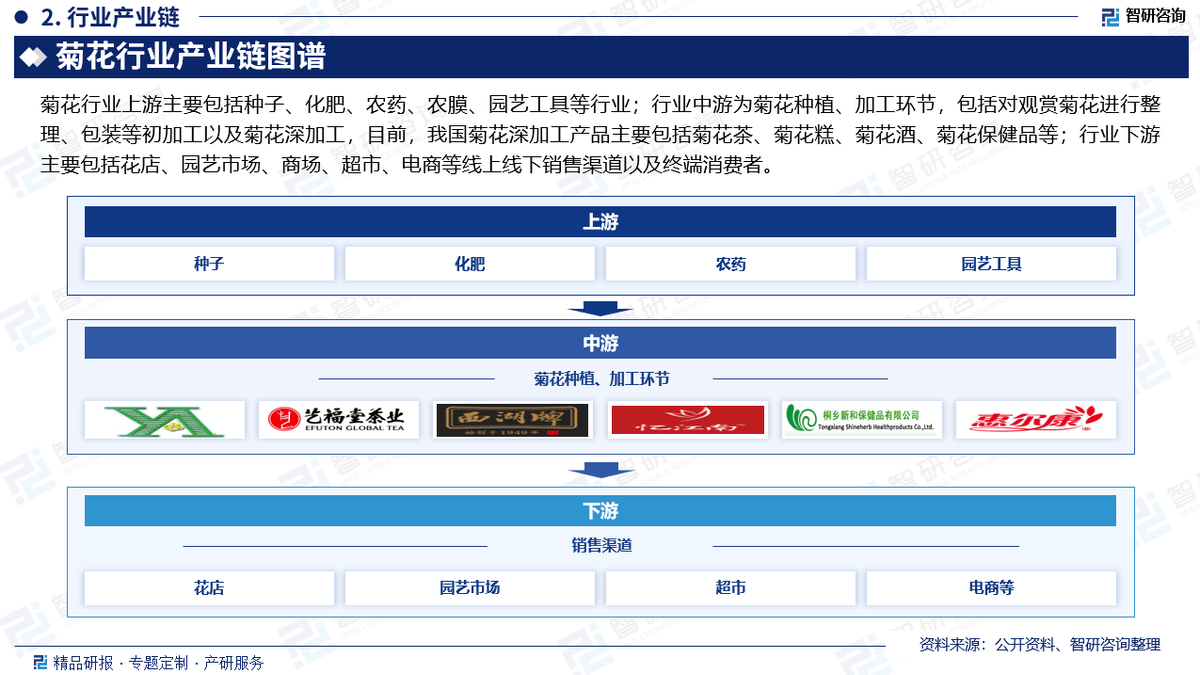Click the green YA company logo

click(165, 419)
